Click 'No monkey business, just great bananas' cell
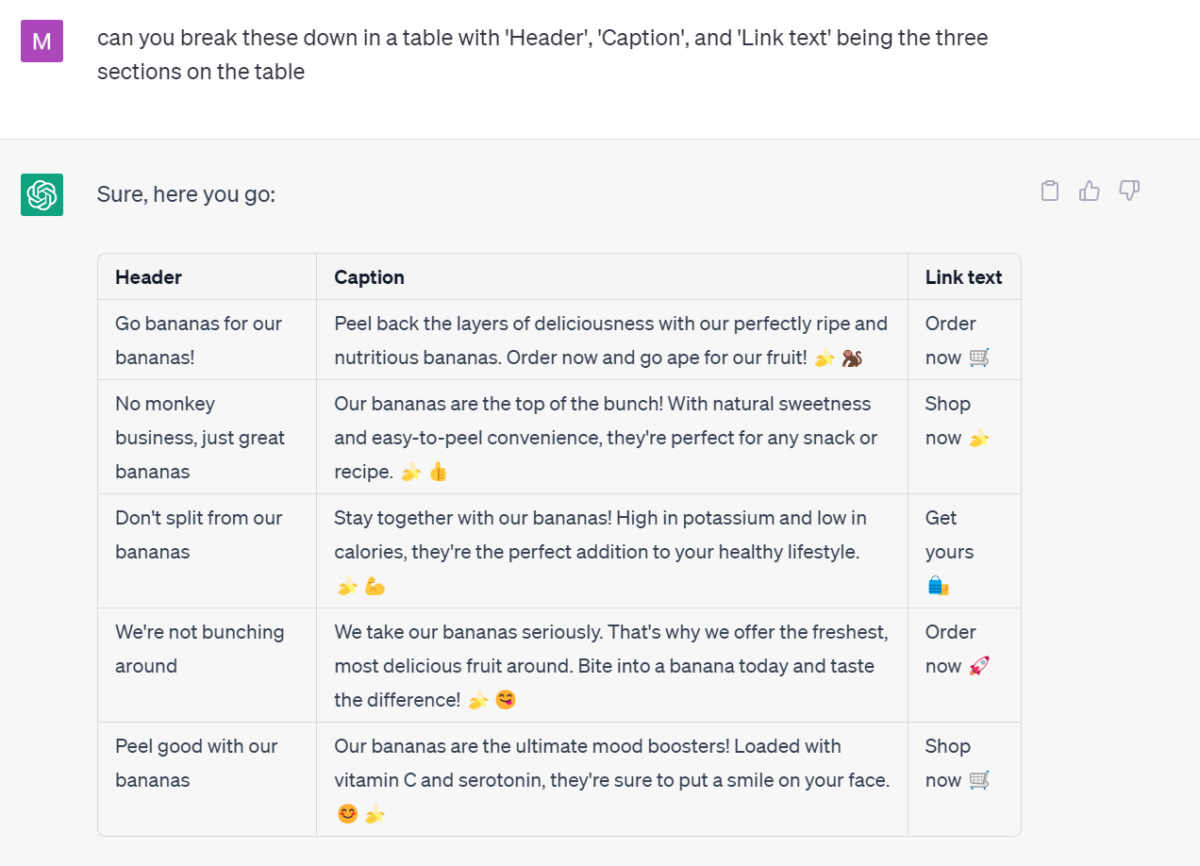The image size is (1200, 866). click(199, 437)
